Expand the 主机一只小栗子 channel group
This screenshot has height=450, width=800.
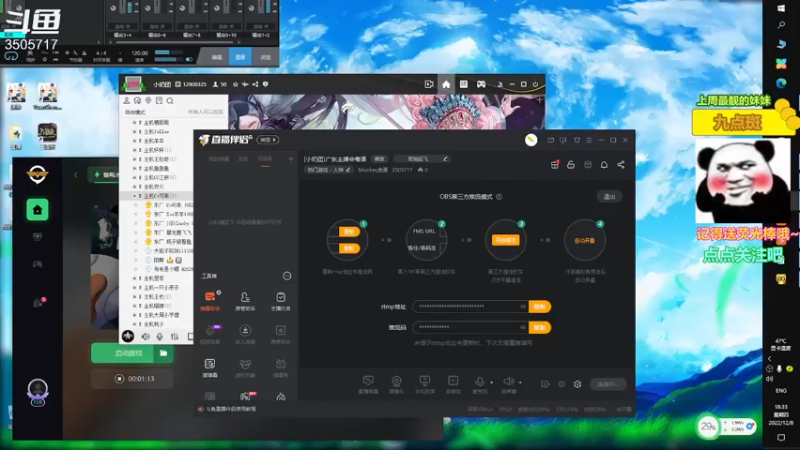click(135, 287)
